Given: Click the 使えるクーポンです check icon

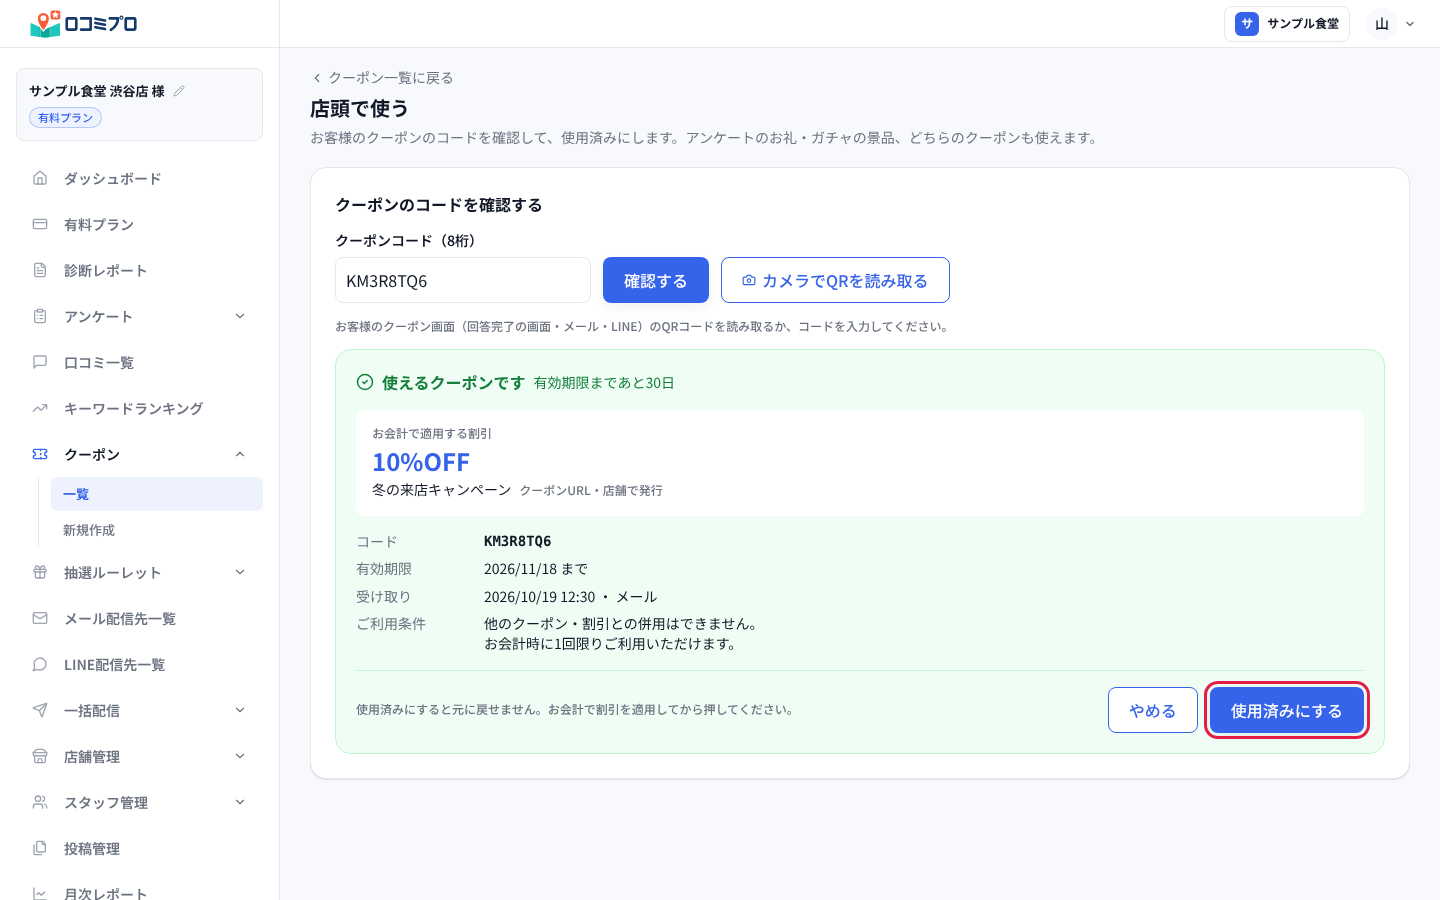Looking at the screenshot, I should coord(365,382).
